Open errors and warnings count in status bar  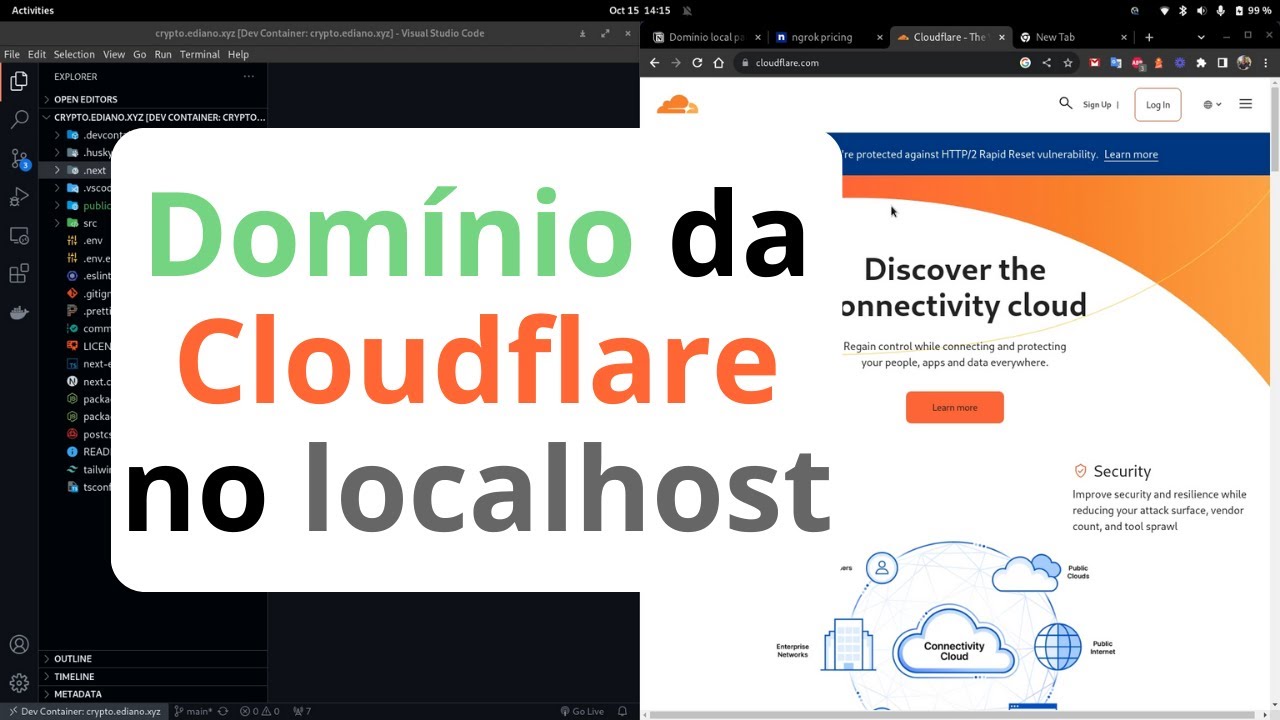tap(260, 712)
